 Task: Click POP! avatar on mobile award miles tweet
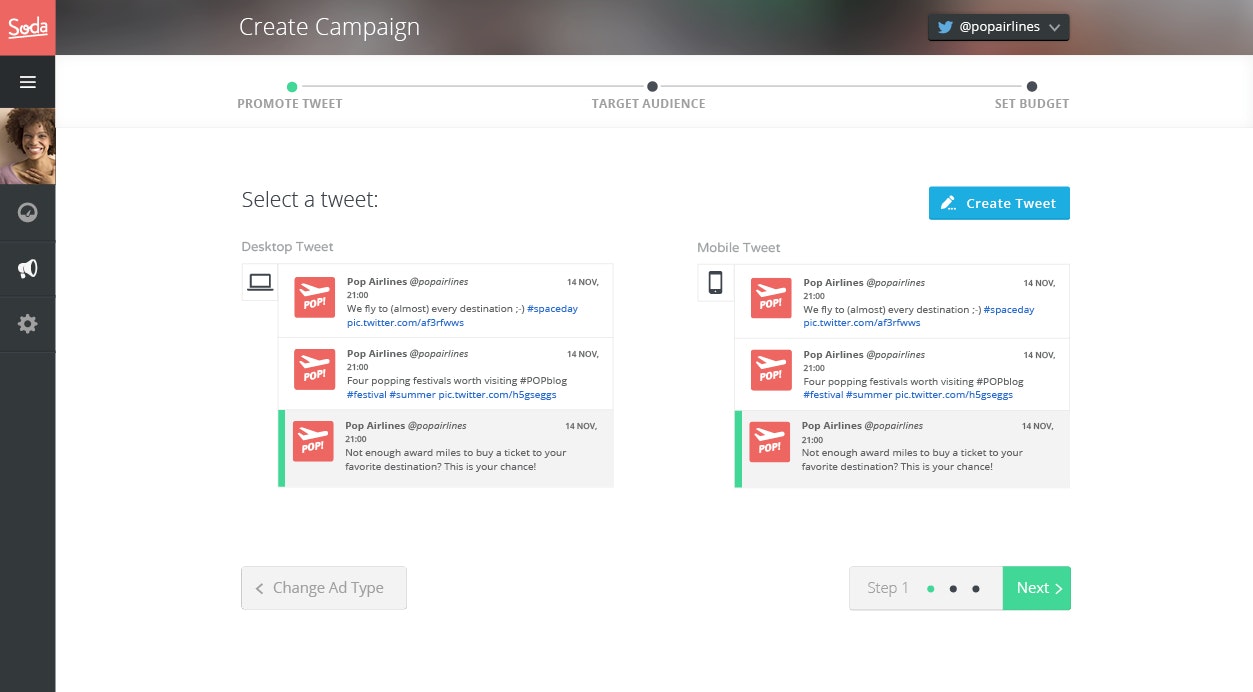point(770,441)
